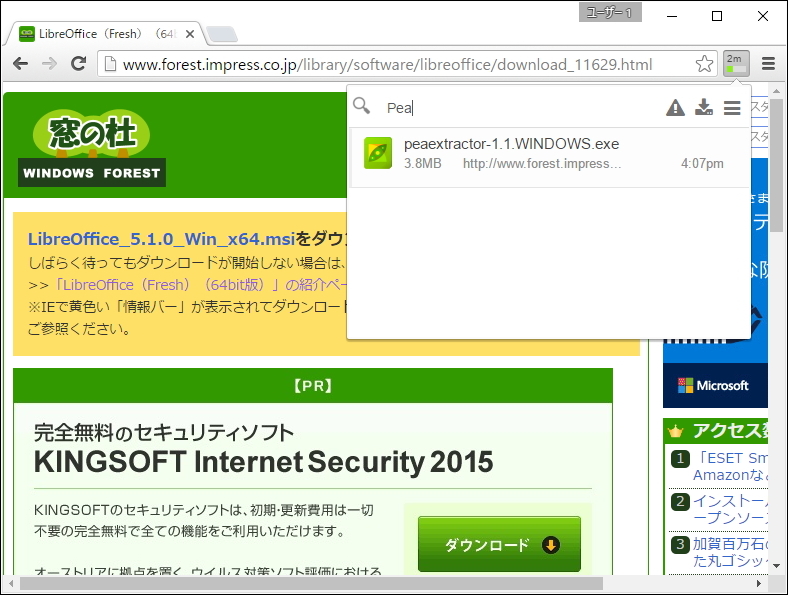Screen dimensions: 788x595
Task: Close the LibreOffice (Fresh) tab
Action: [x=190, y=34]
